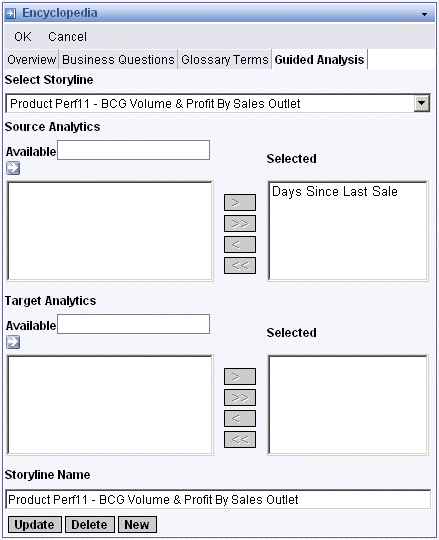Viewport: 439px width, 540px height.
Task: Open the Glossary Terms tab
Action: pyautogui.click(x=224, y=60)
